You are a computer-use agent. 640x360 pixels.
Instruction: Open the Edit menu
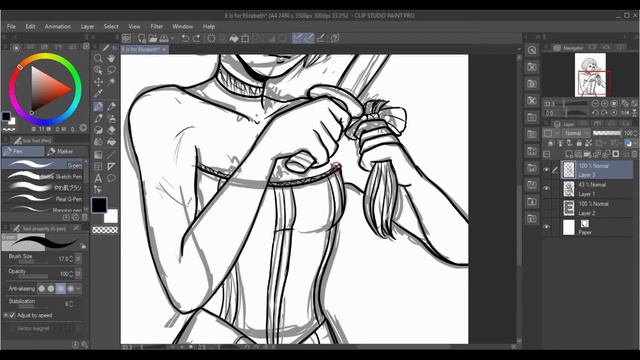pos(31,27)
